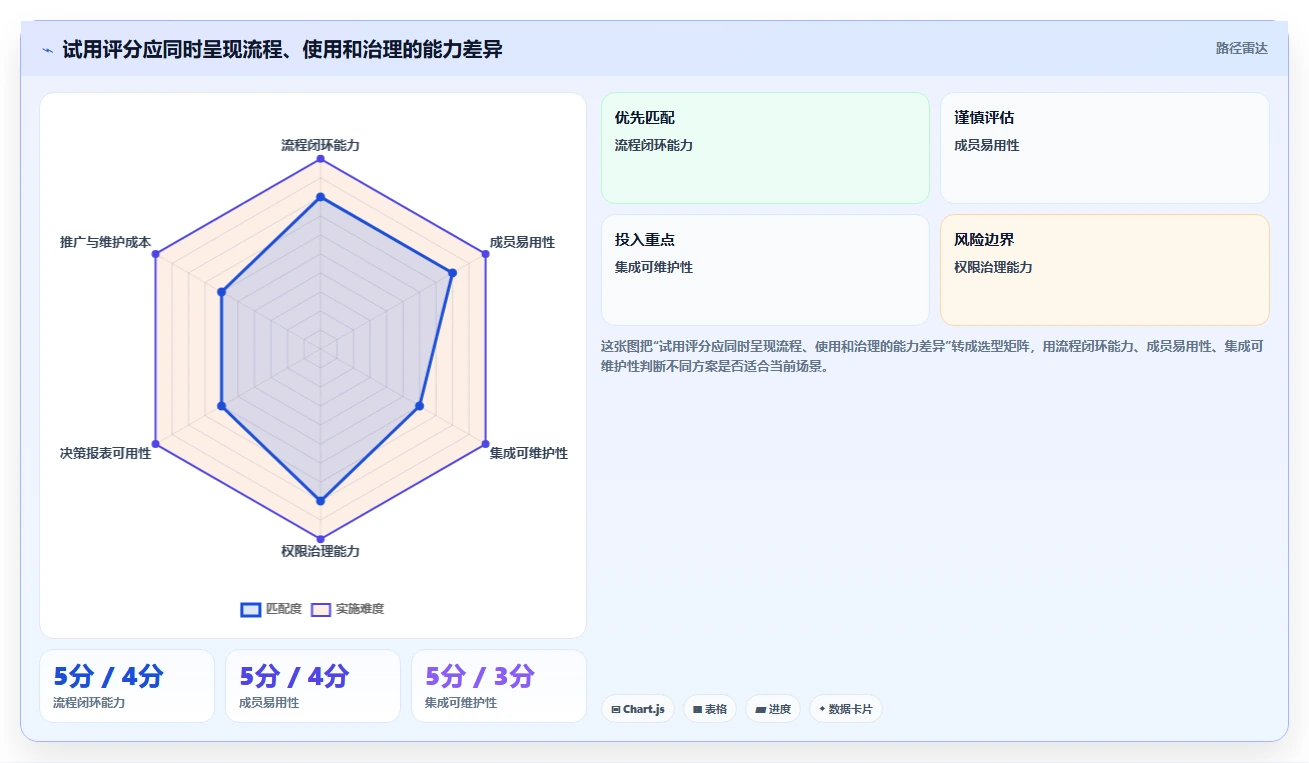Select the 数据卡片 tag
The height and width of the screenshot is (763, 1309).
click(846, 709)
